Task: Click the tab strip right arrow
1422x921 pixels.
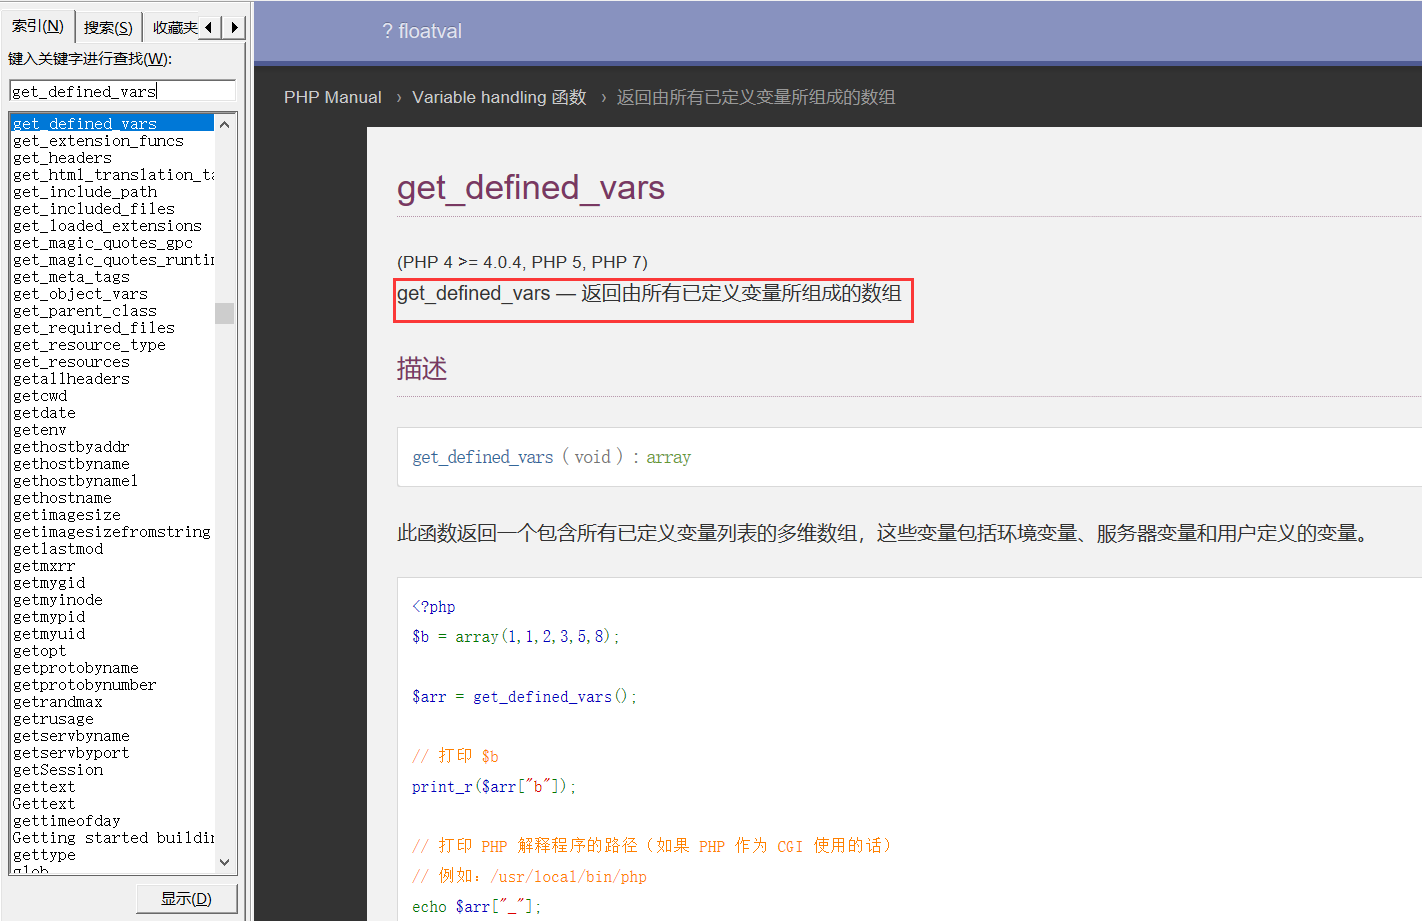Action: 234,28
